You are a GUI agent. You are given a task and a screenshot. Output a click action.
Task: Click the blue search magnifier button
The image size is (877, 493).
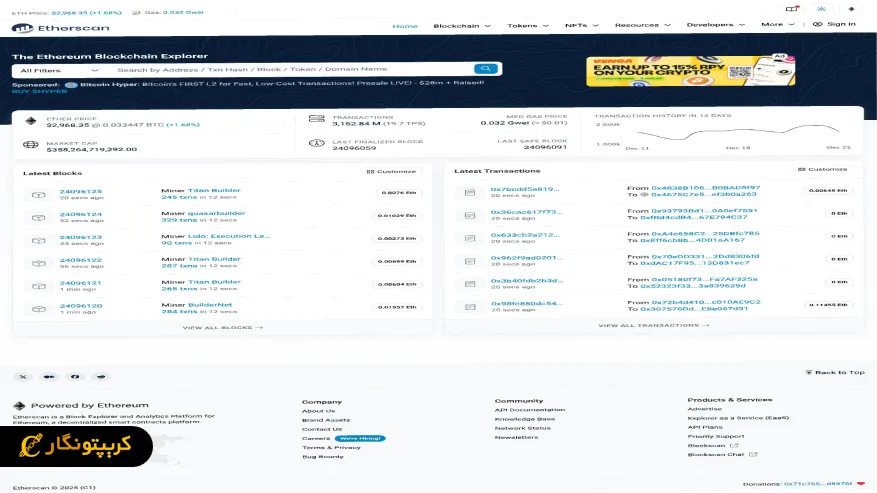click(485, 69)
